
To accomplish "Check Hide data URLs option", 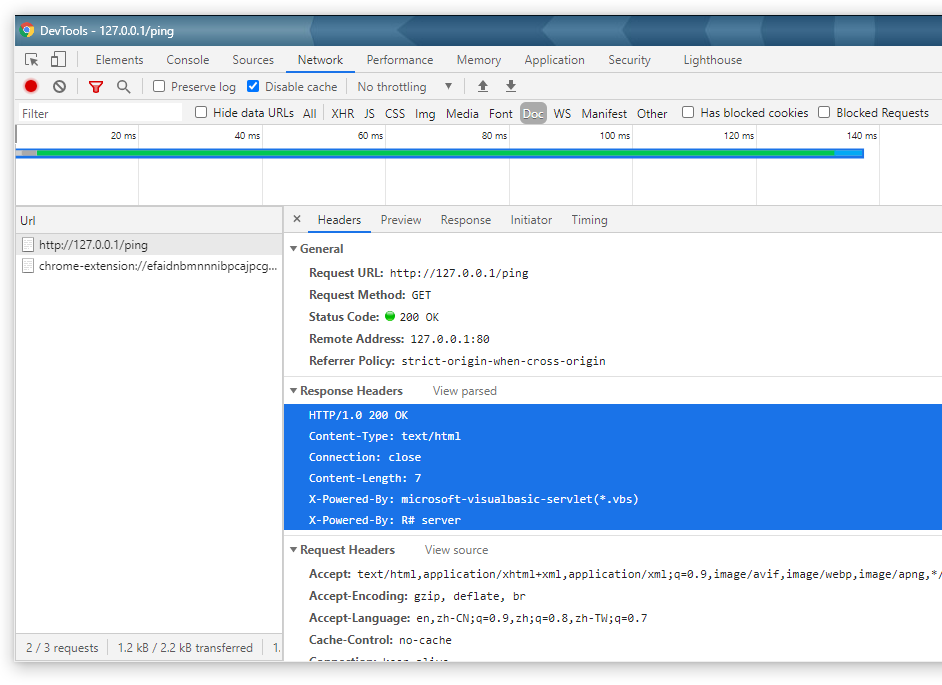I will 201,113.
